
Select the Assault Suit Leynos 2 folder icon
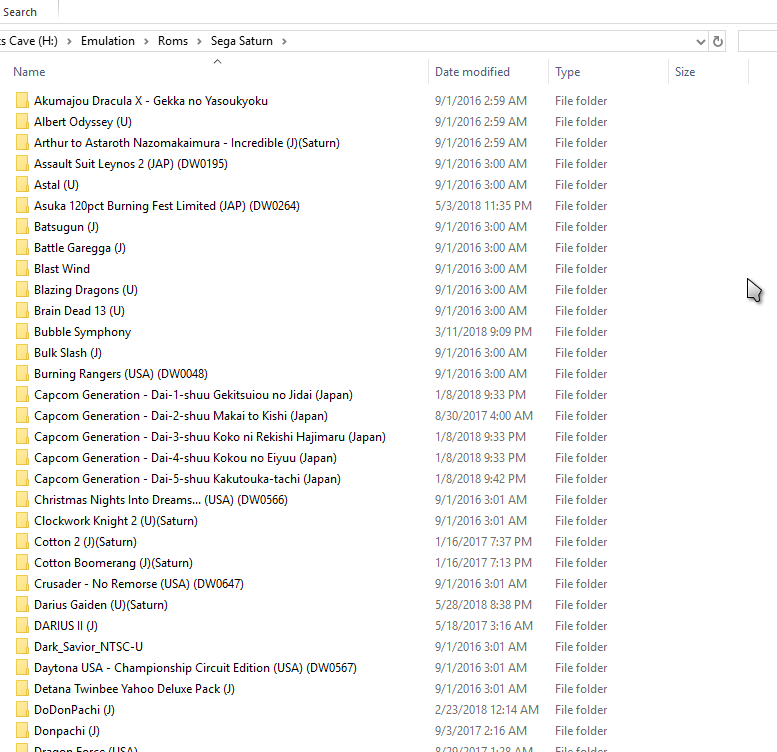(x=22, y=163)
